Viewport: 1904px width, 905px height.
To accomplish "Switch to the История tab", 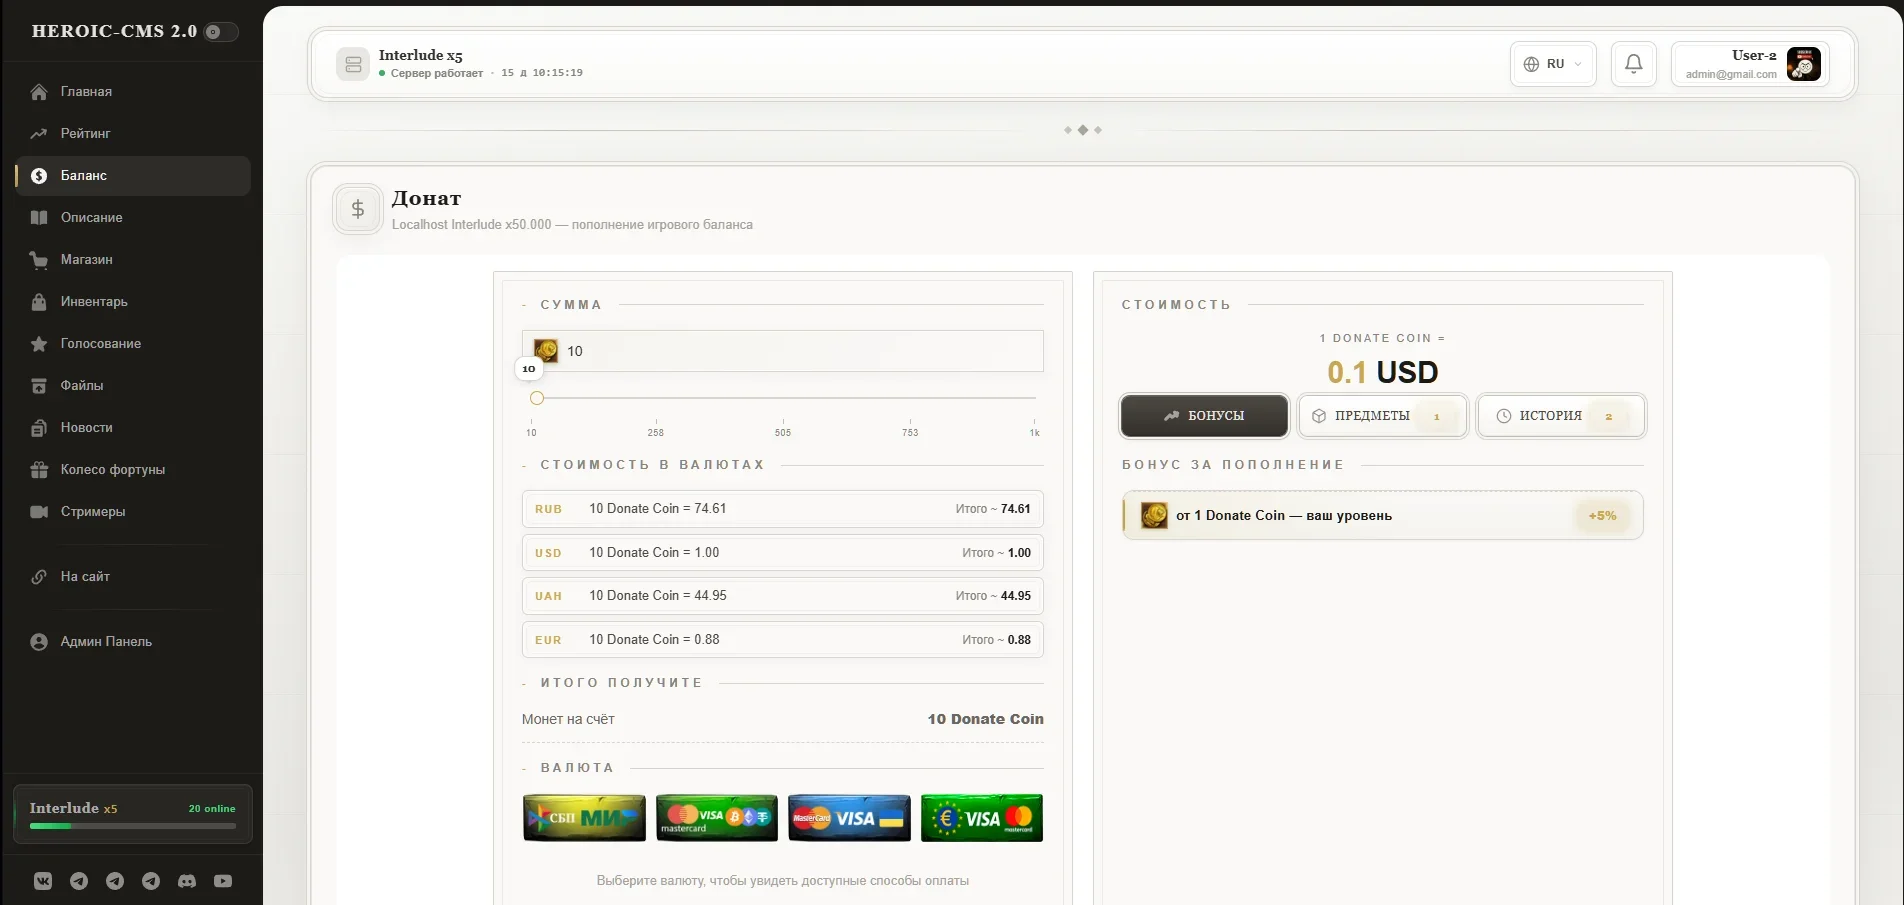I will pos(1561,416).
